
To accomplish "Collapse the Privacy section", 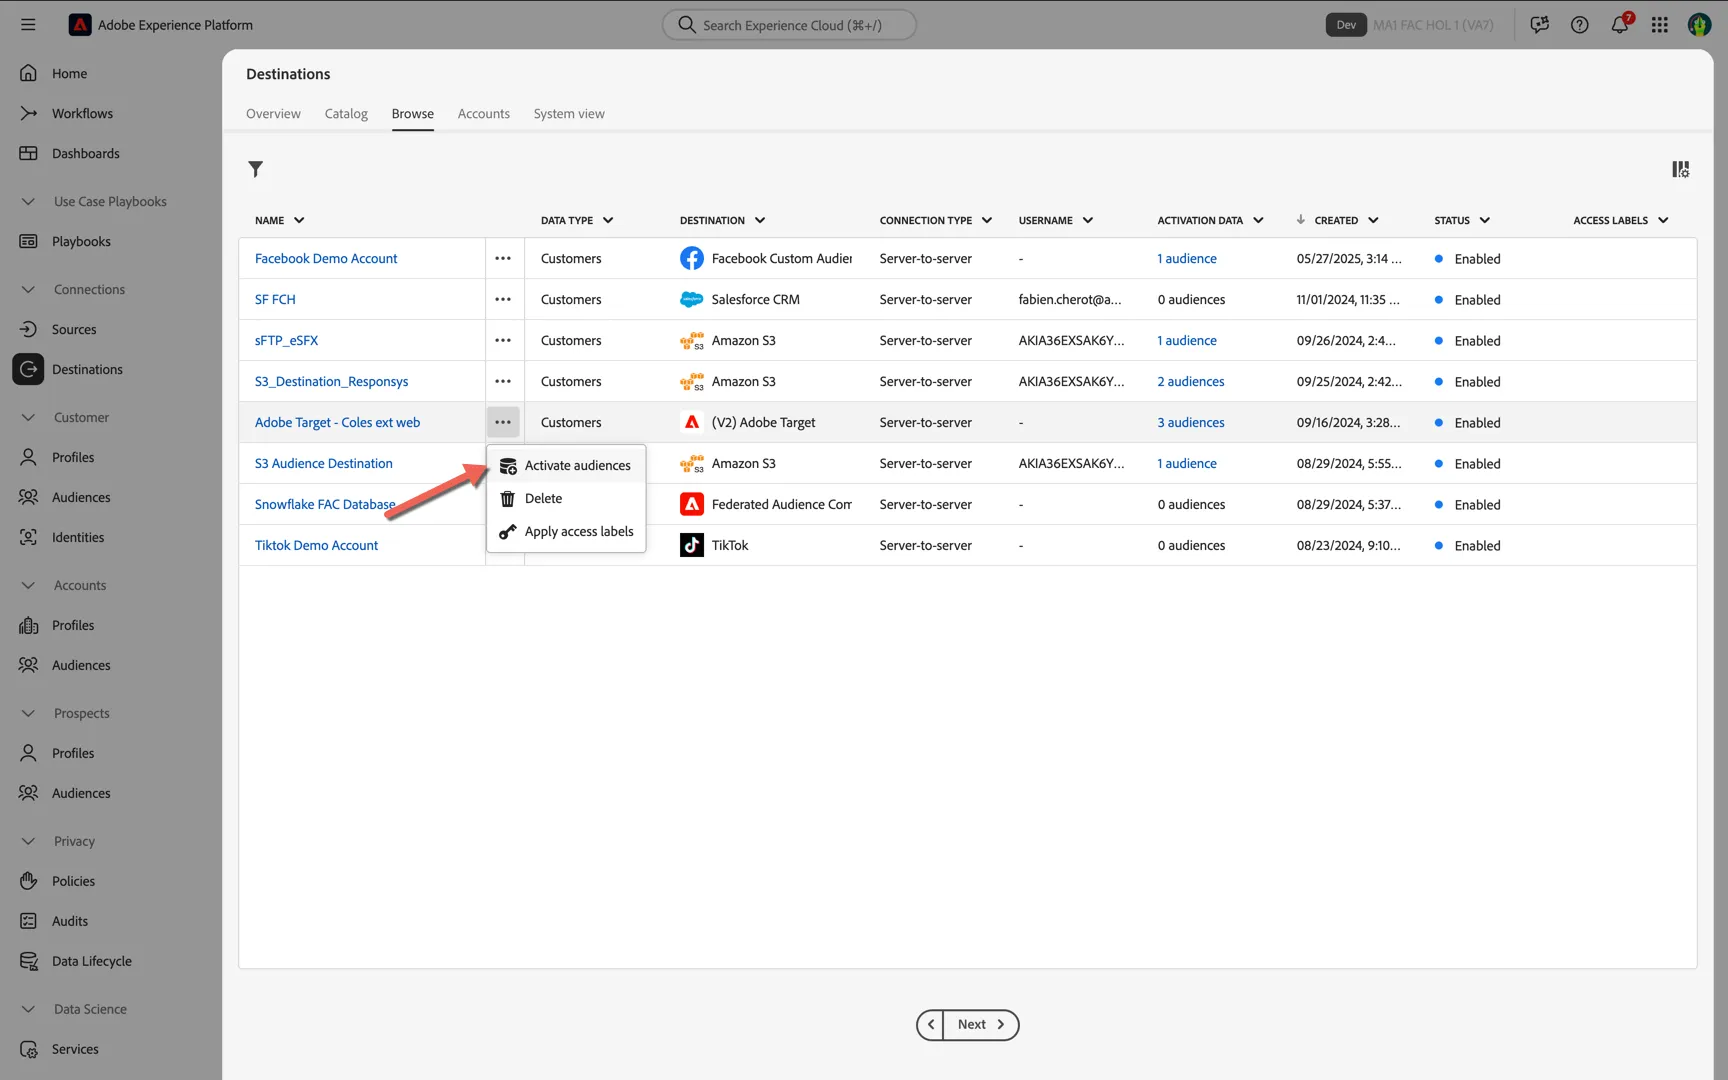I will 28,841.
